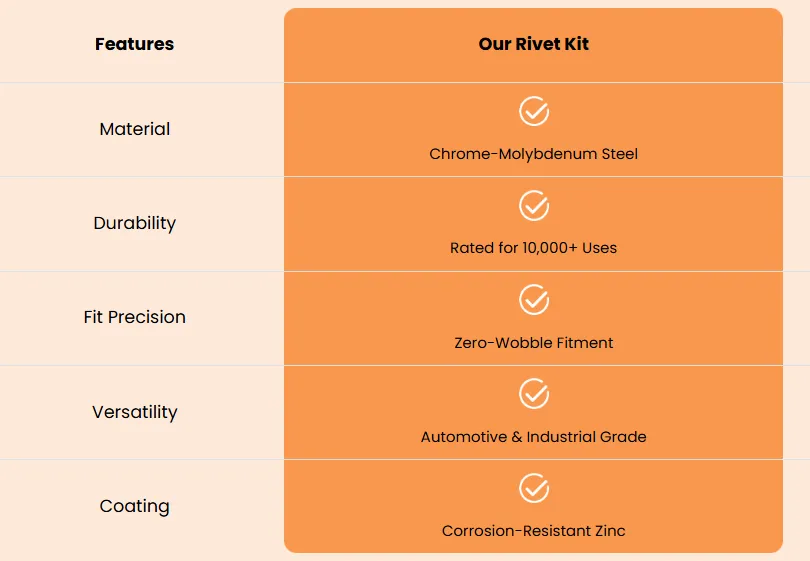The image size is (810, 561).
Task: Click the Coating feature label
Action: click(x=135, y=506)
